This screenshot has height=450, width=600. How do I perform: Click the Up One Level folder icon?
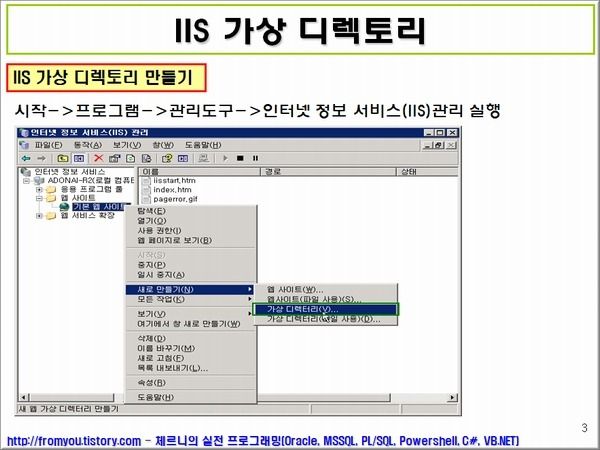[63, 158]
